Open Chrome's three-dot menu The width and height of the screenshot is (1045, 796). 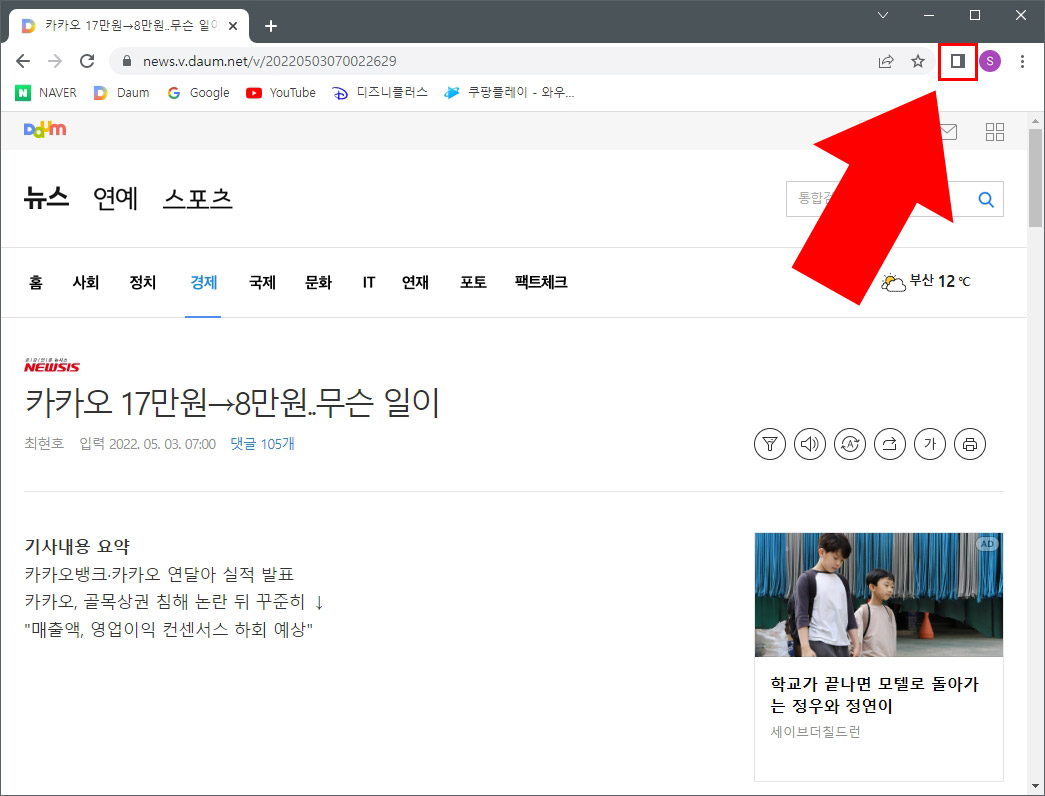pos(1022,61)
